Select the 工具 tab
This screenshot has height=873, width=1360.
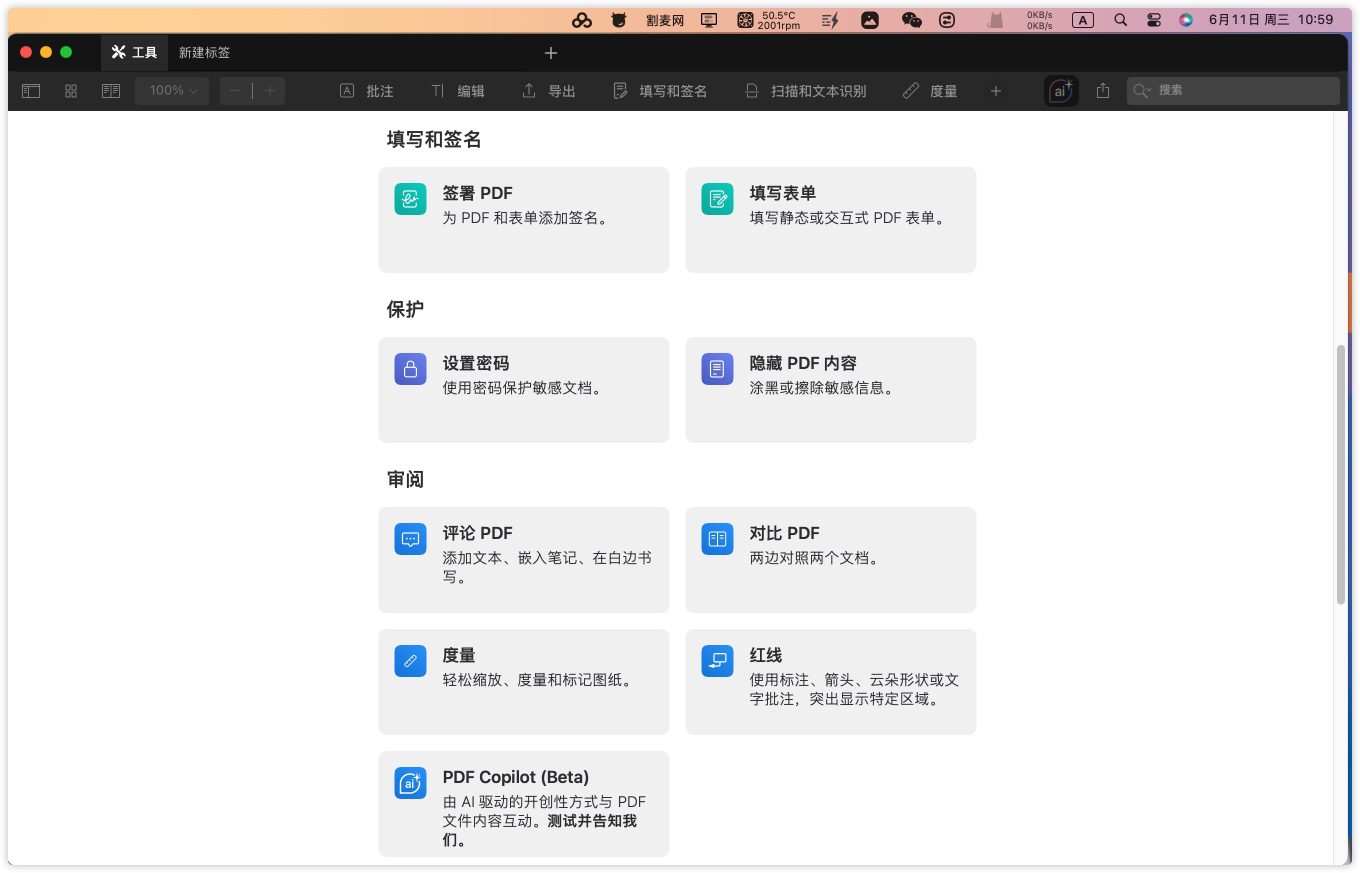[x=134, y=52]
